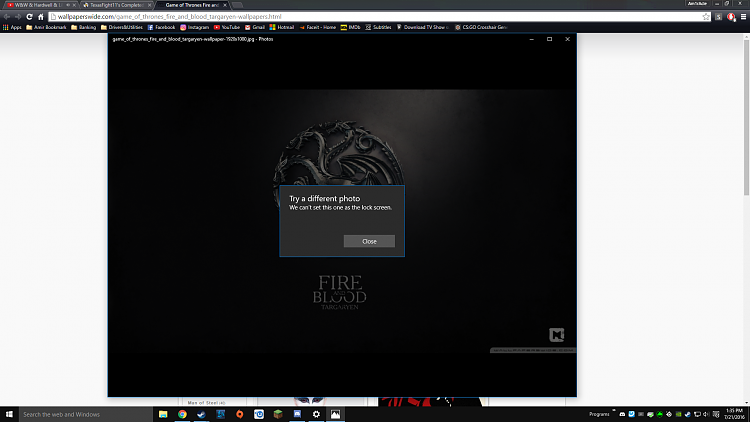Maximize the Photos window
Image resolution: width=750 pixels, height=422 pixels.
click(550, 39)
